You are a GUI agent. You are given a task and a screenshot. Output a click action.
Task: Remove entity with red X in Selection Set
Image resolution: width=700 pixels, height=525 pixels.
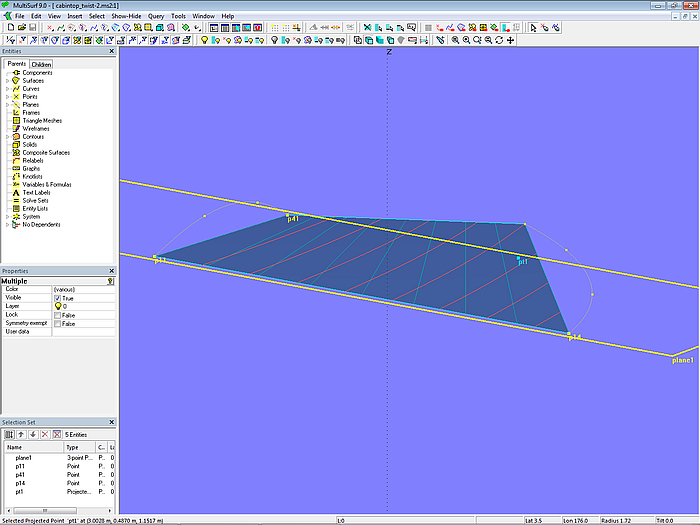pos(43,434)
